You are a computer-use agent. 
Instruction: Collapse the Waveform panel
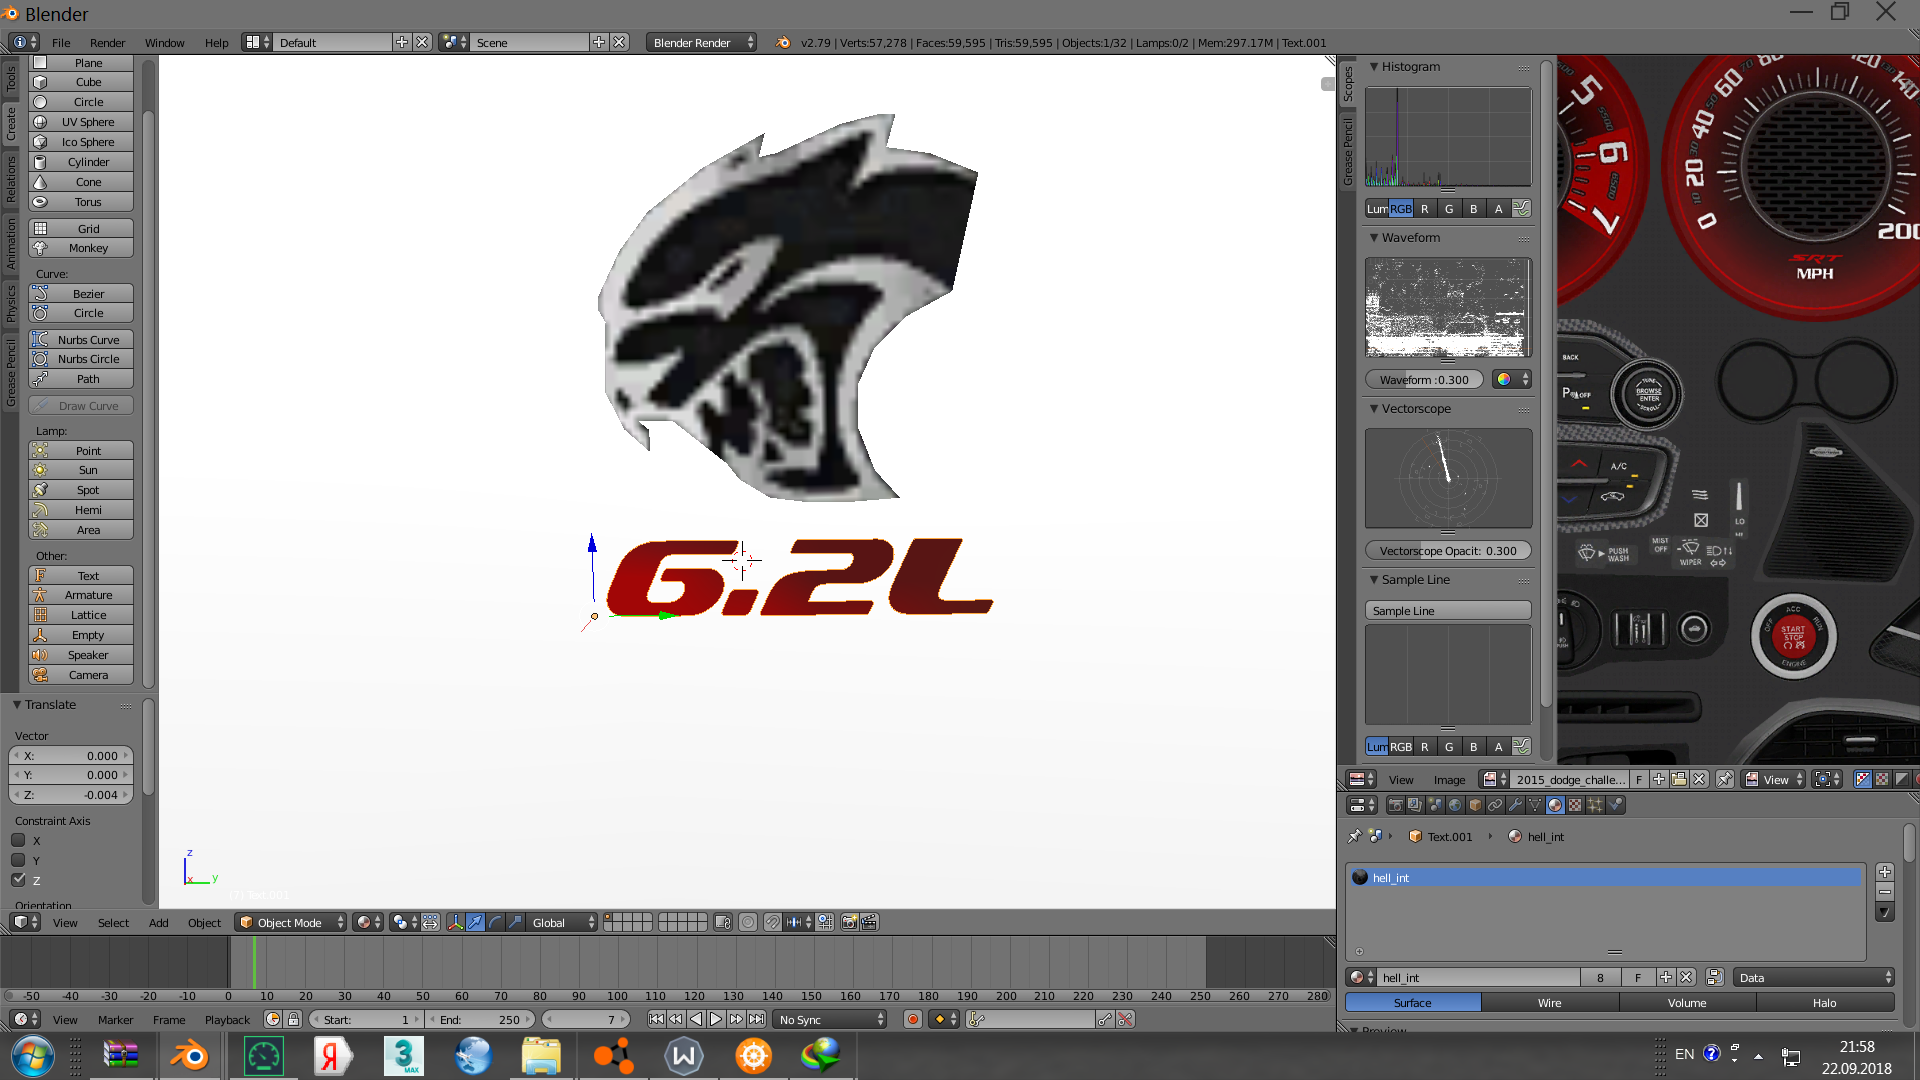(1374, 238)
